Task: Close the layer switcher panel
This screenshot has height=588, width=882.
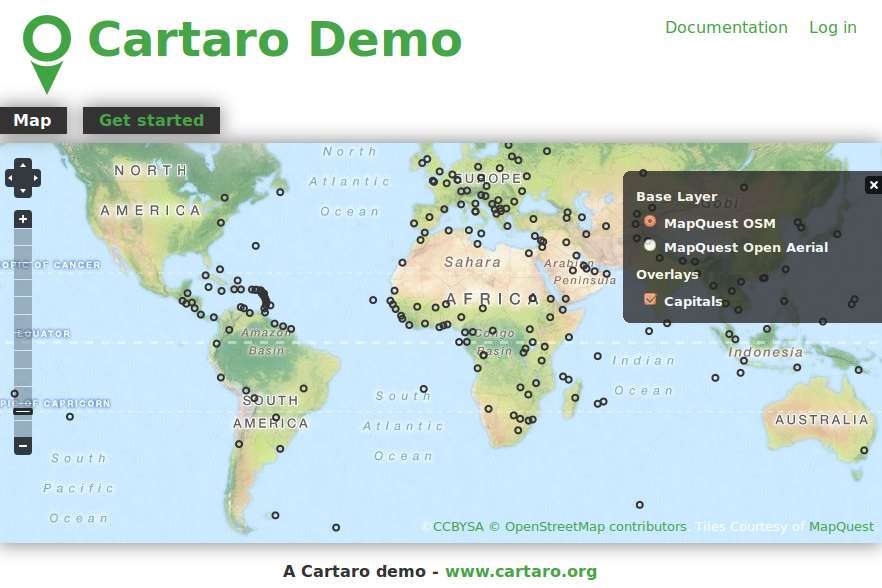Action: pos(873,185)
